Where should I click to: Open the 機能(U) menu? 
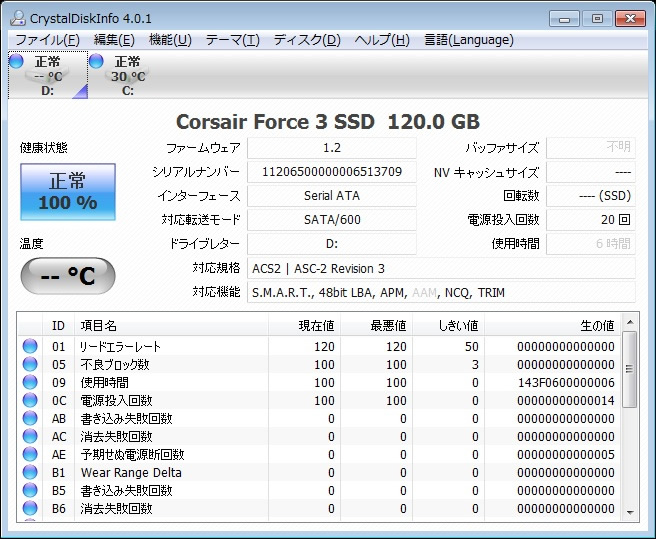pyautogui.click(x=170, y=40)
